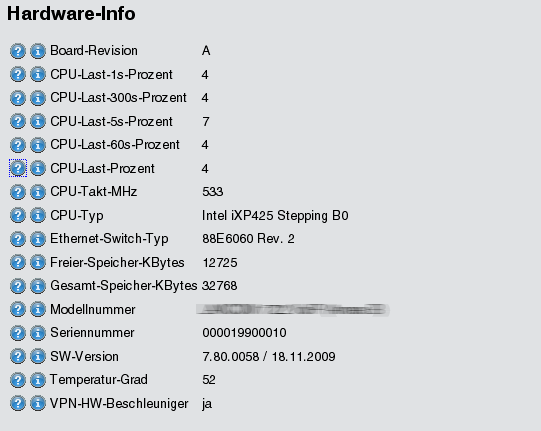
Task: Click the Hardware-Info heading
Action: click(x=71, y=14)
